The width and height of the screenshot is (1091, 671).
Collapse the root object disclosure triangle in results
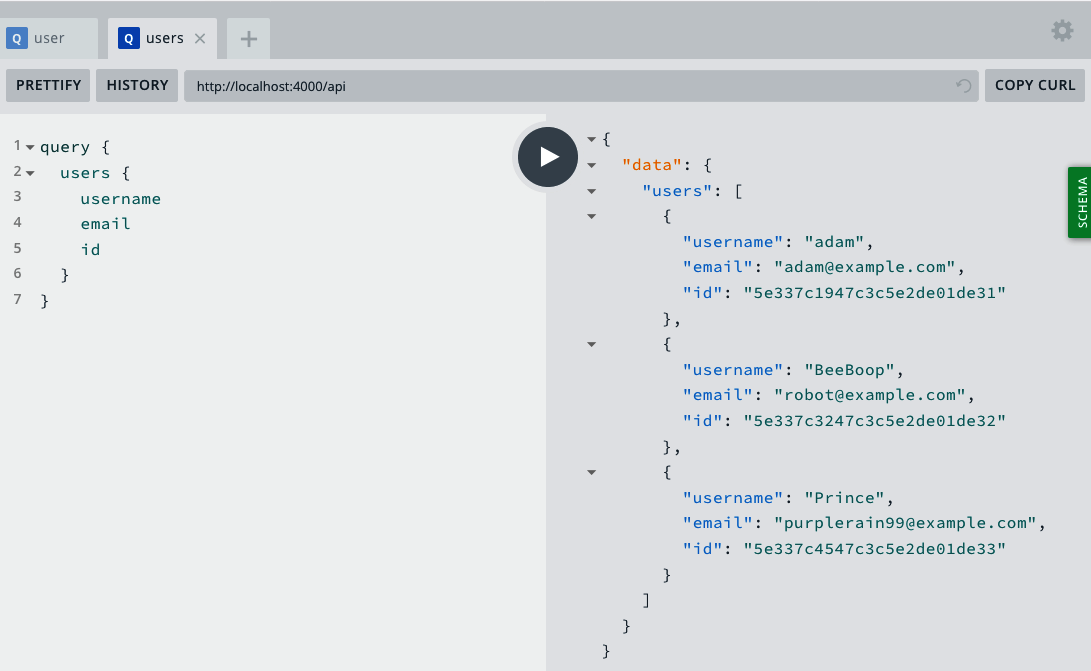(x=591, y=139)
